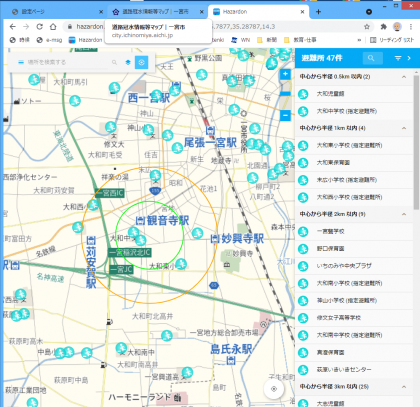Open the browser extensions puzzle icon
420x407 pixels.
(383, 27)
